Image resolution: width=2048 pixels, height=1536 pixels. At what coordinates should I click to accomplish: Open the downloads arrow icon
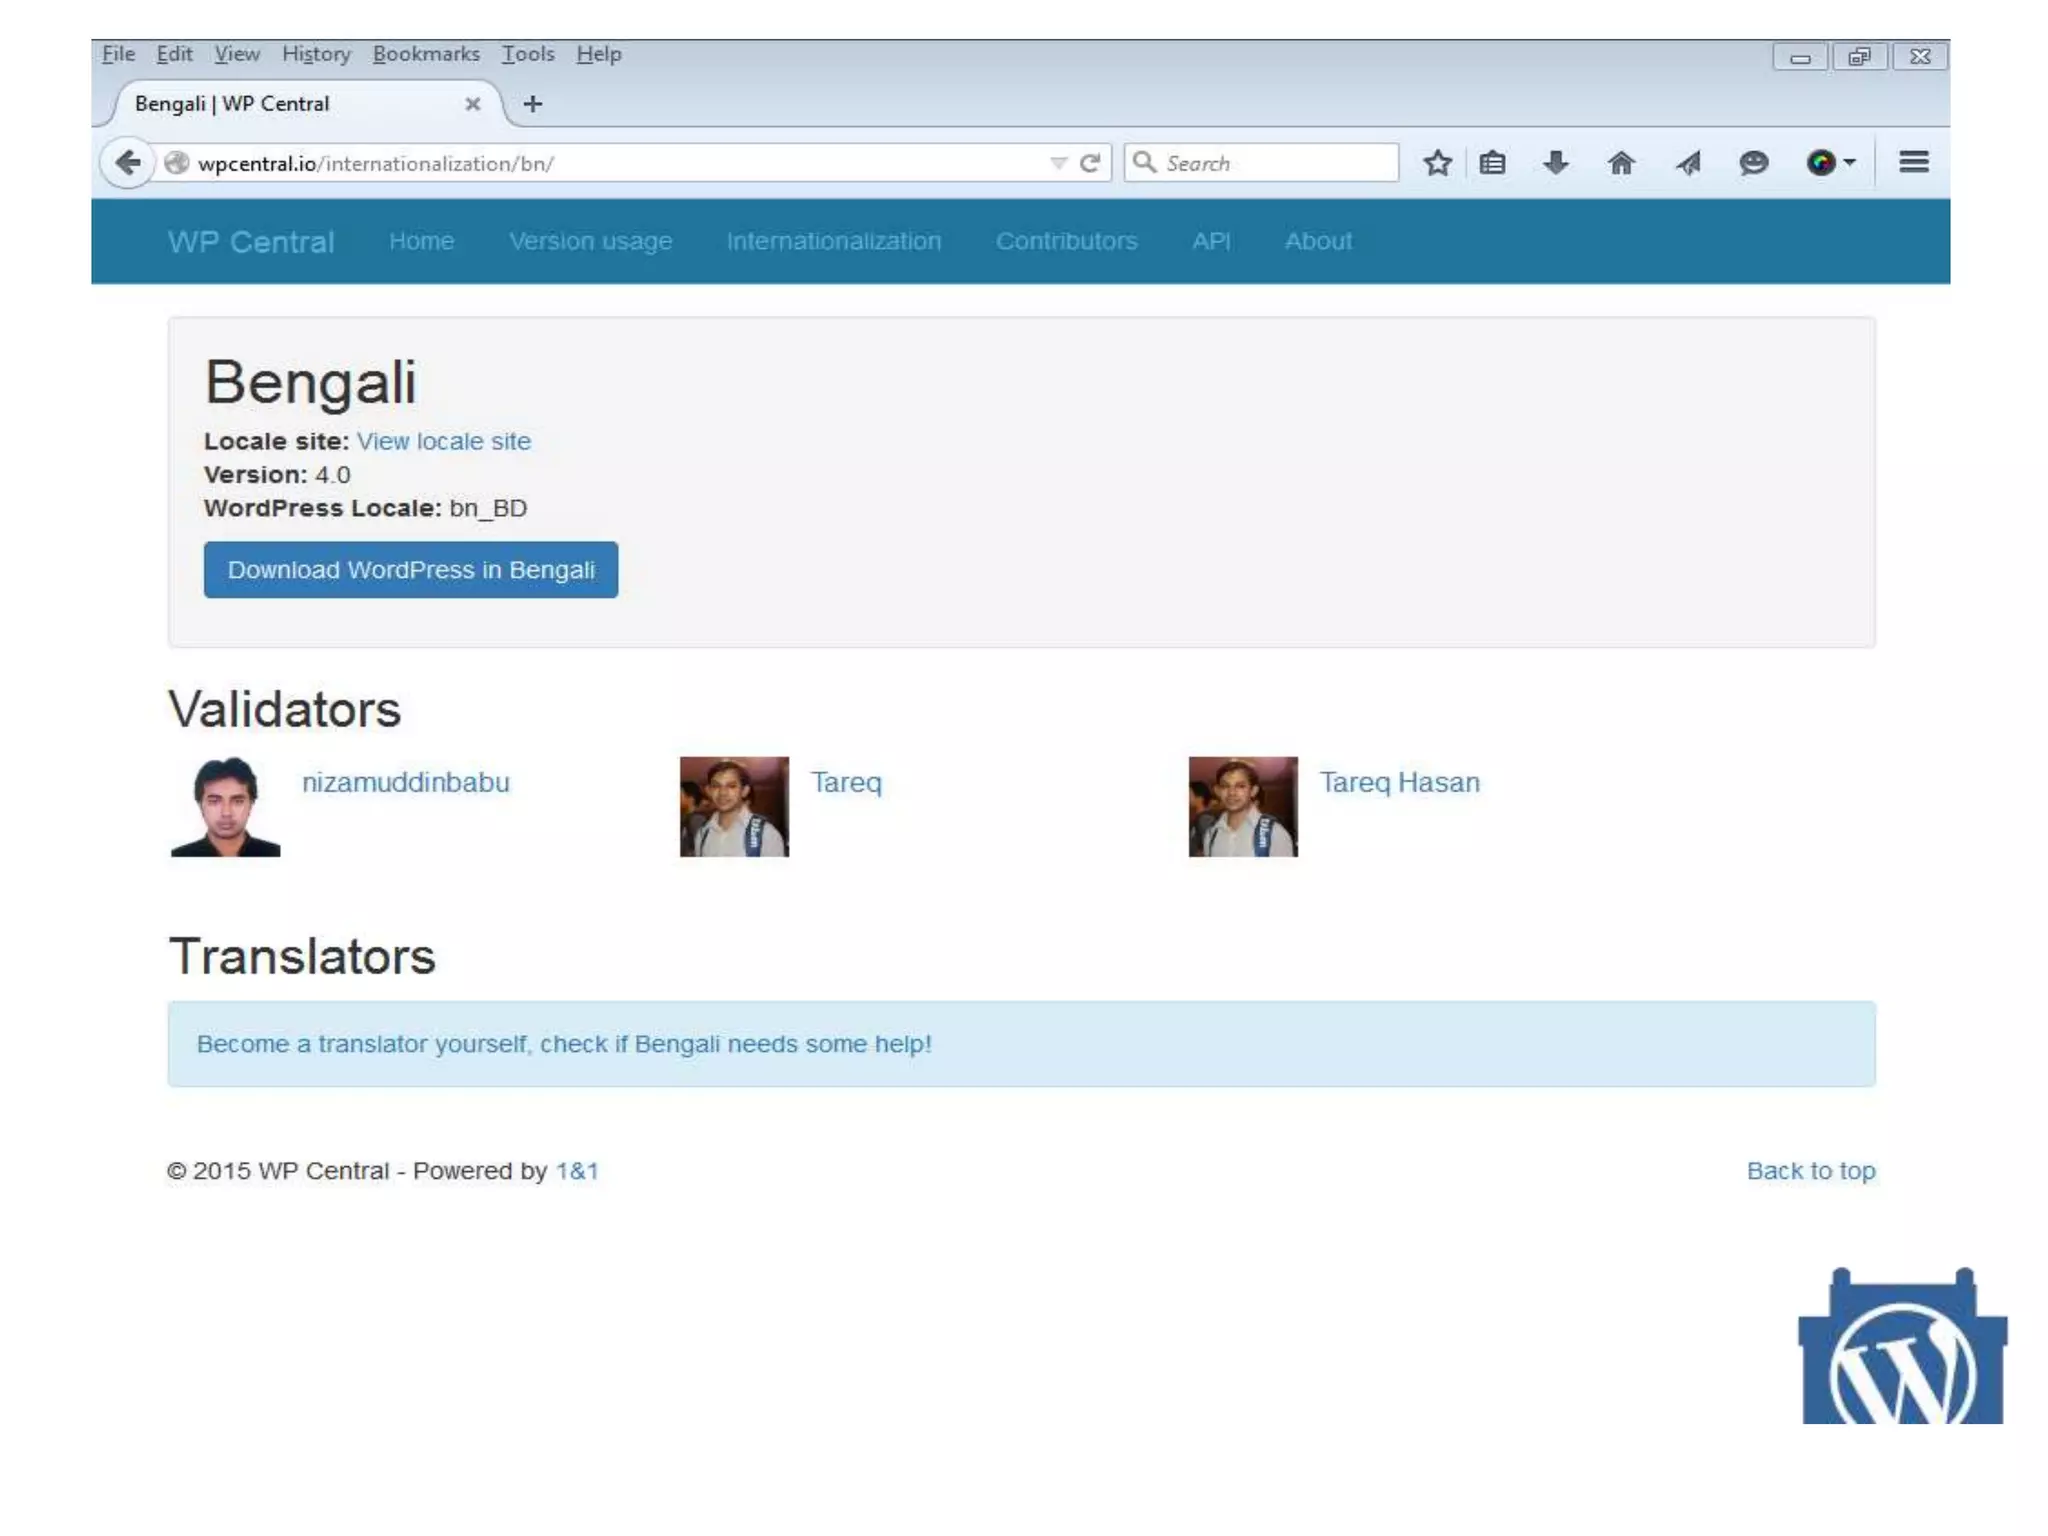1555,163
